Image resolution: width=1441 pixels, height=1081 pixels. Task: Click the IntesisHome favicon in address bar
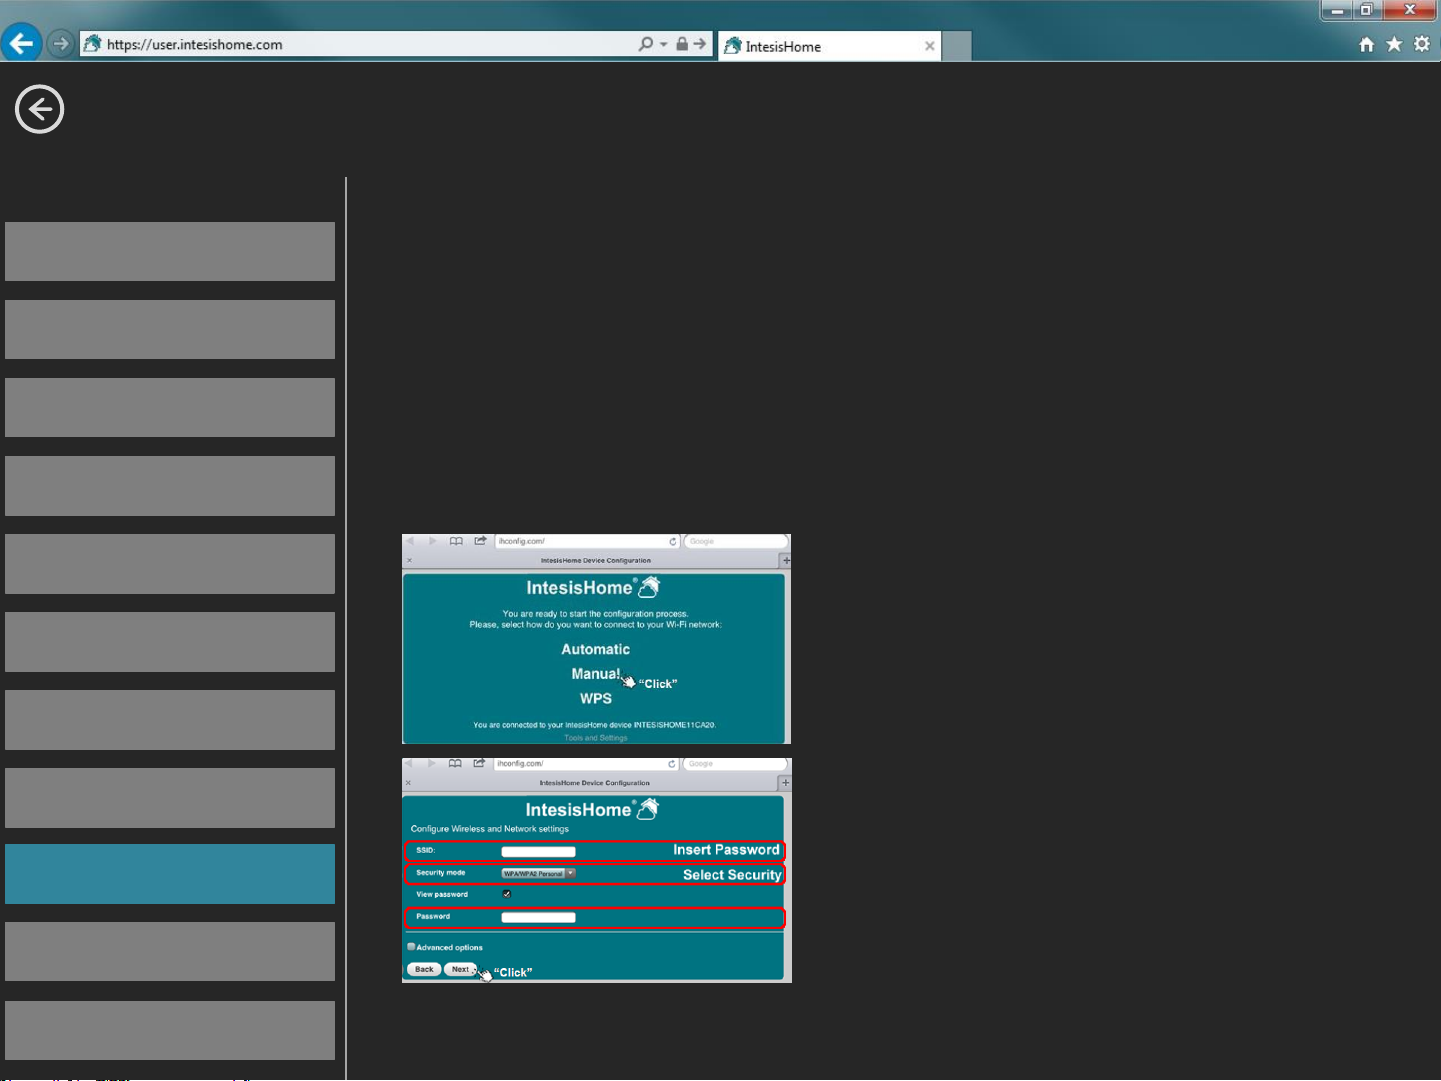(92, 44)
